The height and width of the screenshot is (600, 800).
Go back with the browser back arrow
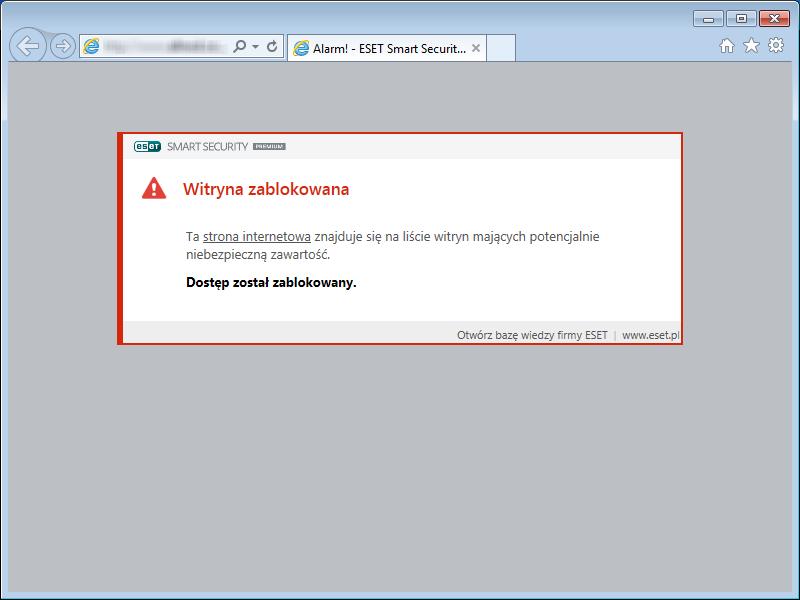[x=28, y=46]
